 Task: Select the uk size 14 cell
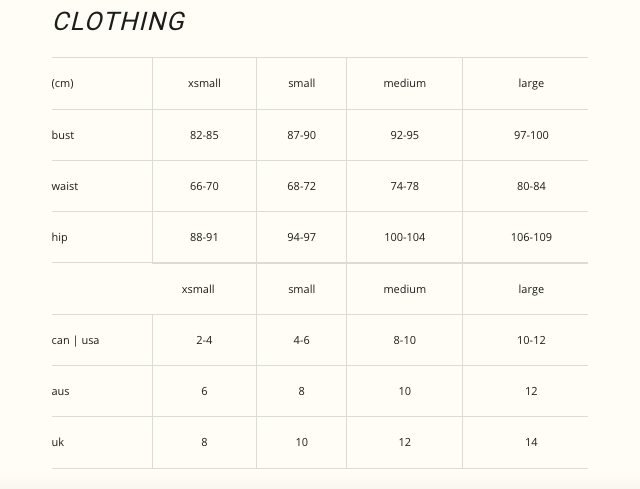pyautogui.click(x=531, y=442)
